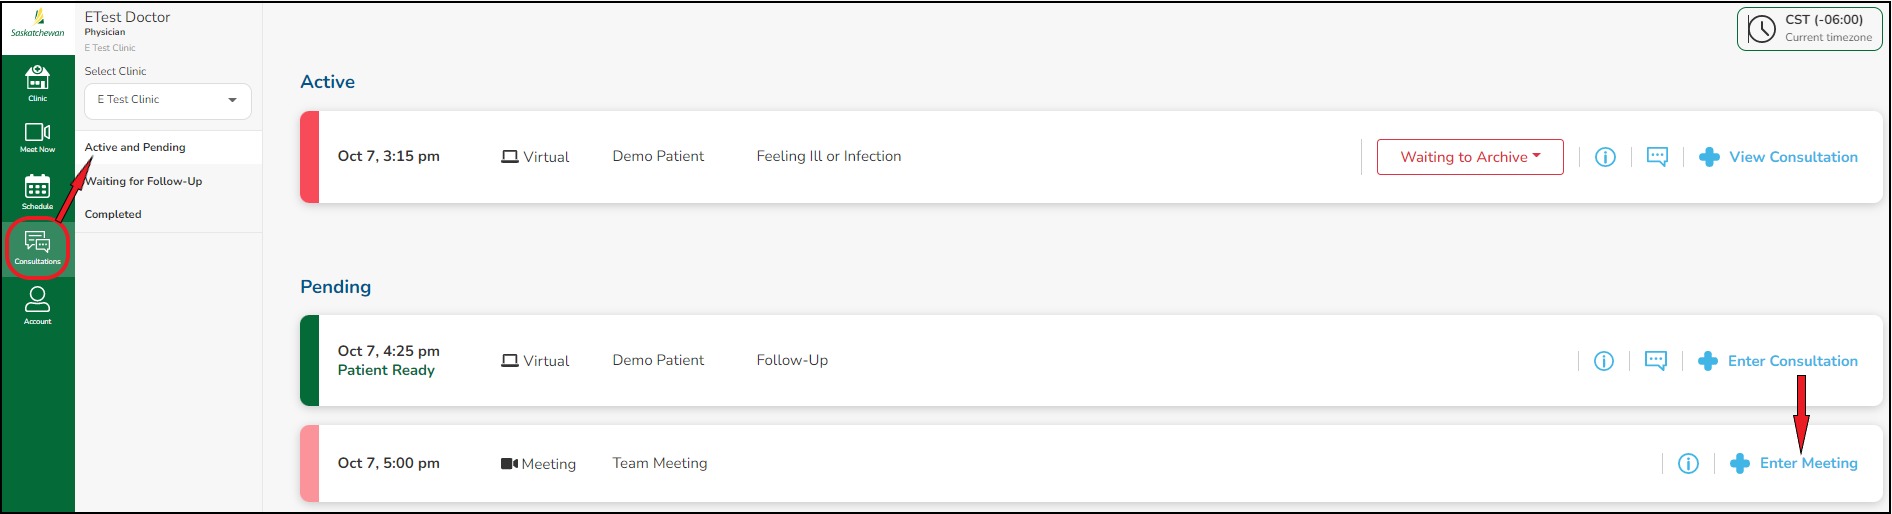Expand the E Test Clinic dropdown
1892x514 pixels.
(x=167, y=100)
